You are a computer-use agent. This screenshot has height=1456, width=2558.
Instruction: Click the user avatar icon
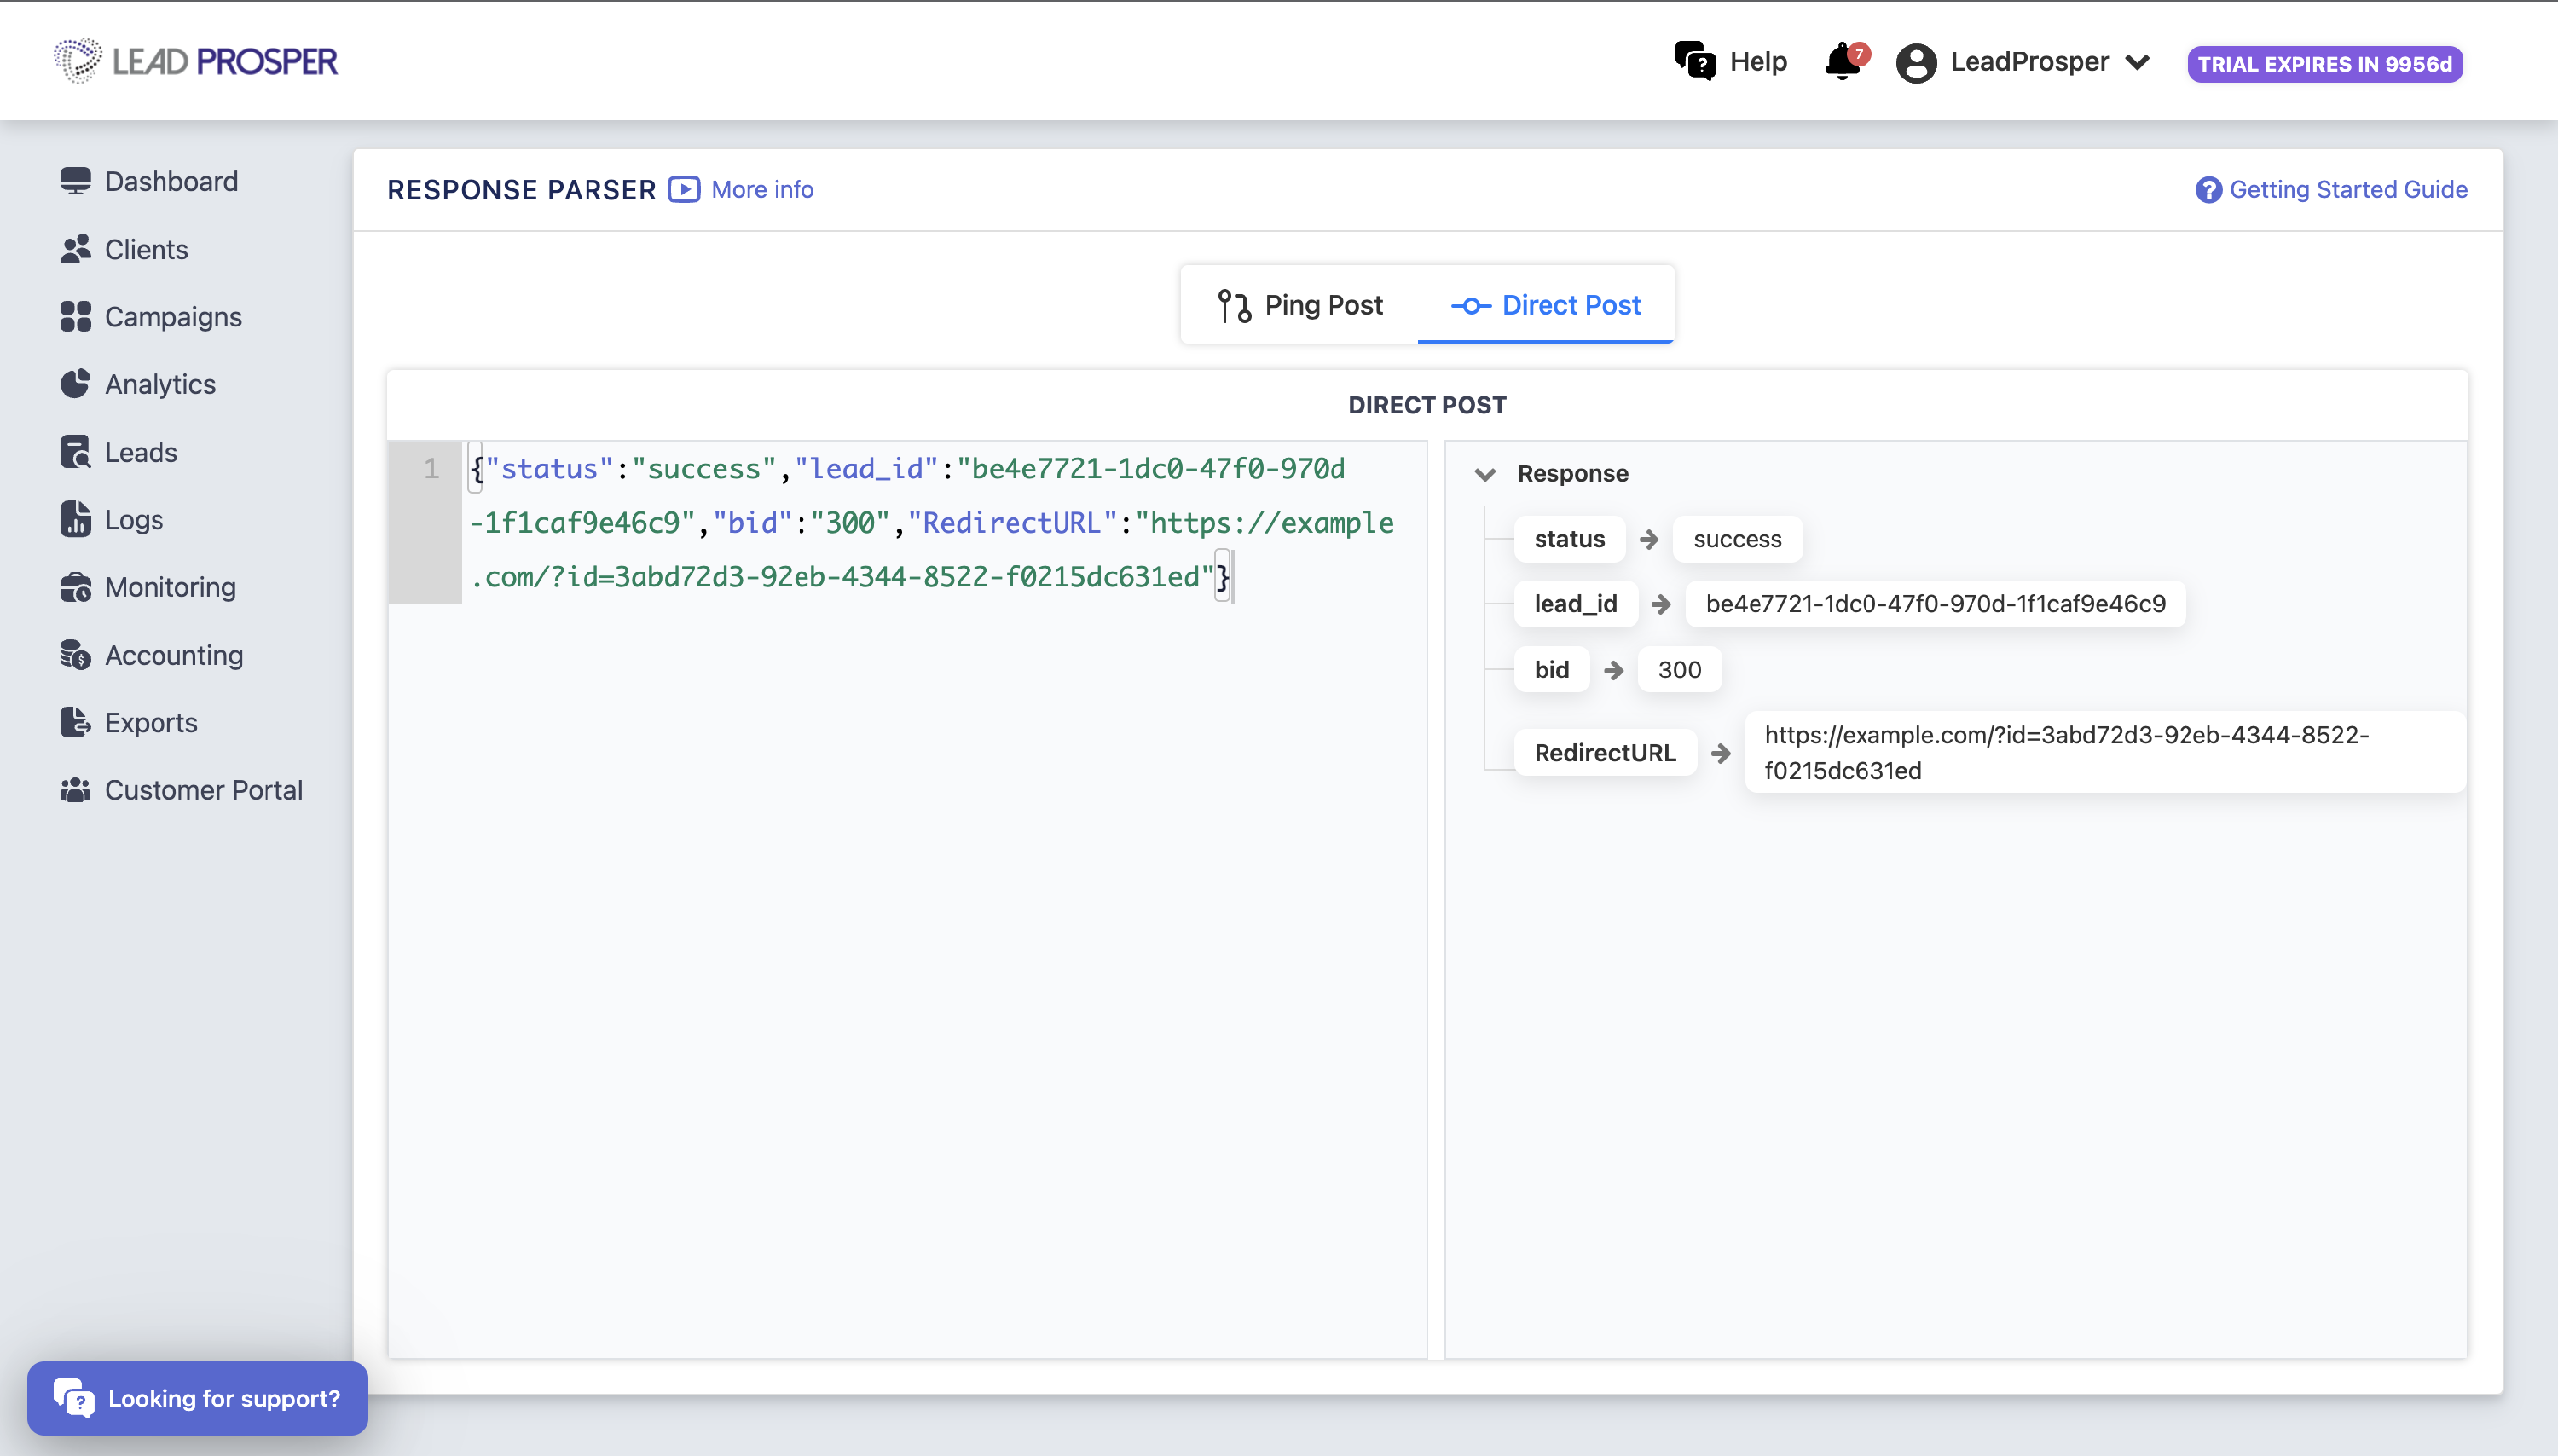[x=1916, y=63]
